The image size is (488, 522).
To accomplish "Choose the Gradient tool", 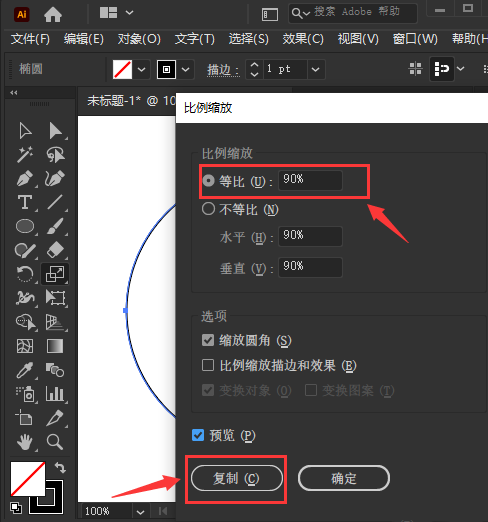I will pyautogui.click(x=55, y=346).
